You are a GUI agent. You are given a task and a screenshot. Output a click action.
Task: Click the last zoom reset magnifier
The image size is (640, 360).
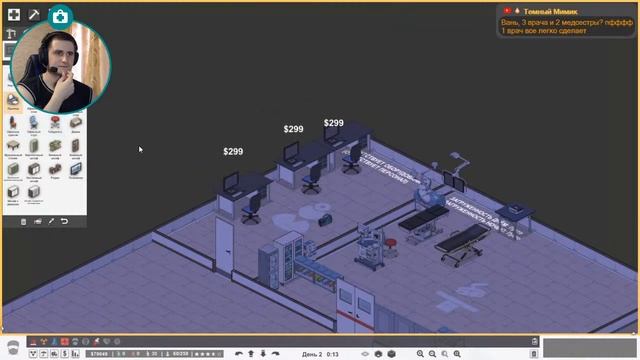[457, 354]
